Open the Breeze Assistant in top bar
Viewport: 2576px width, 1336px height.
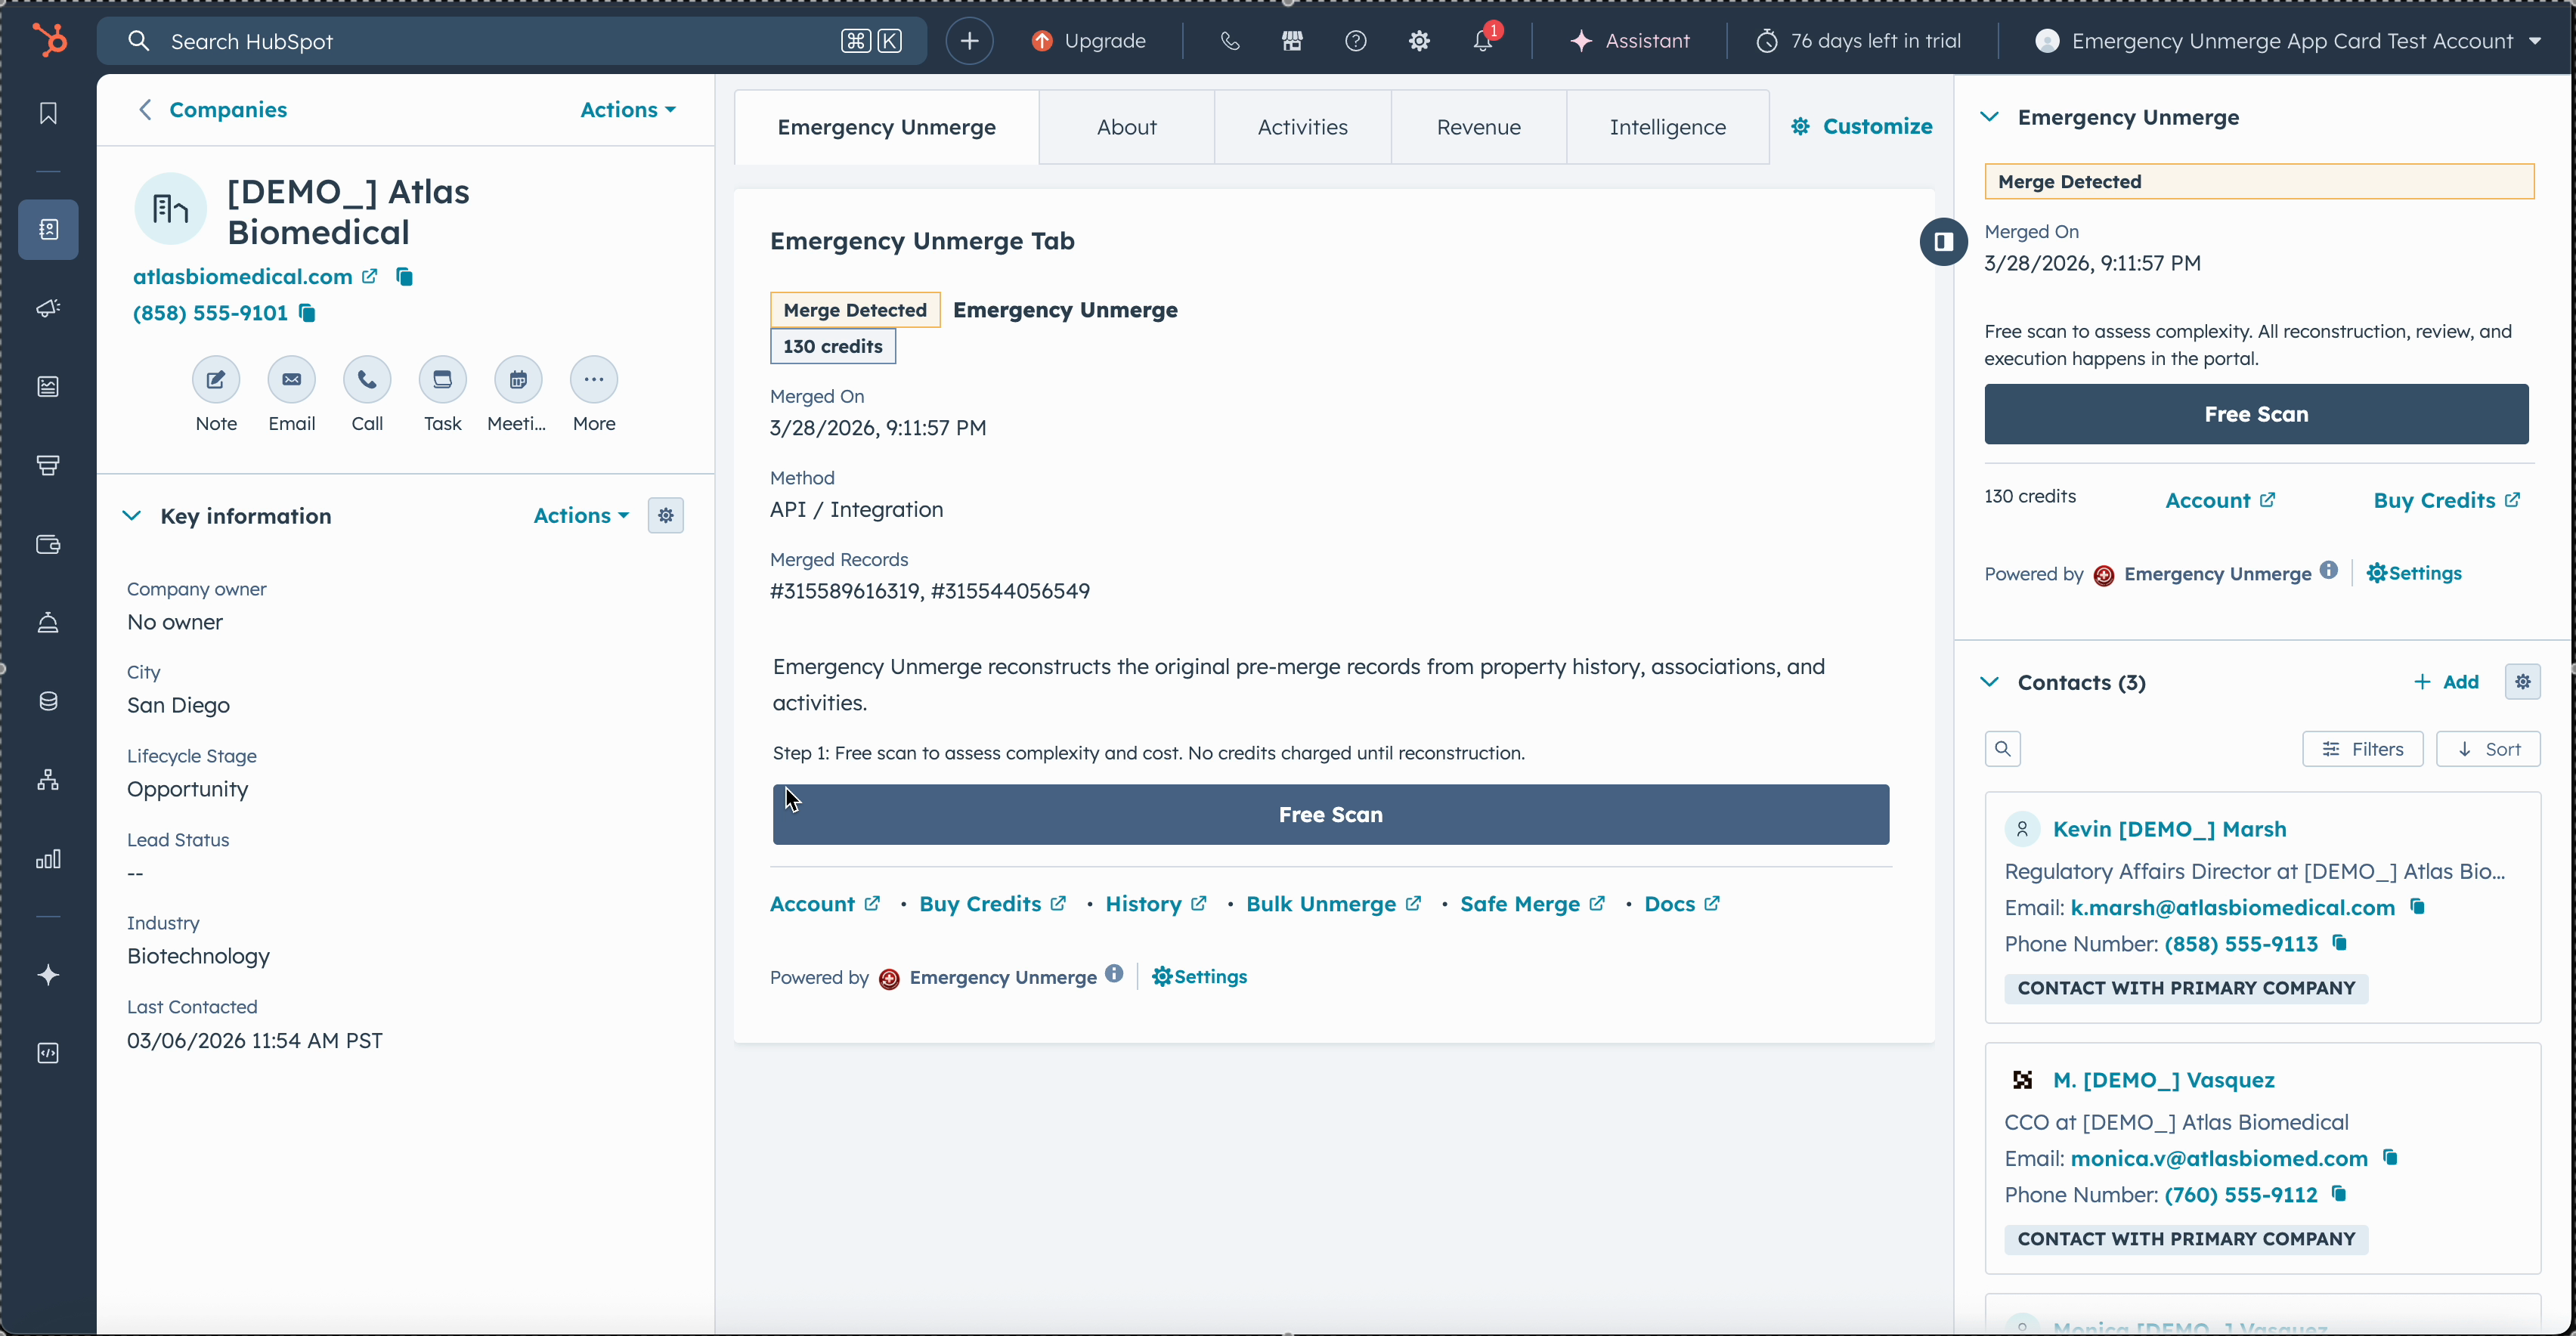tap(1630, 41)
